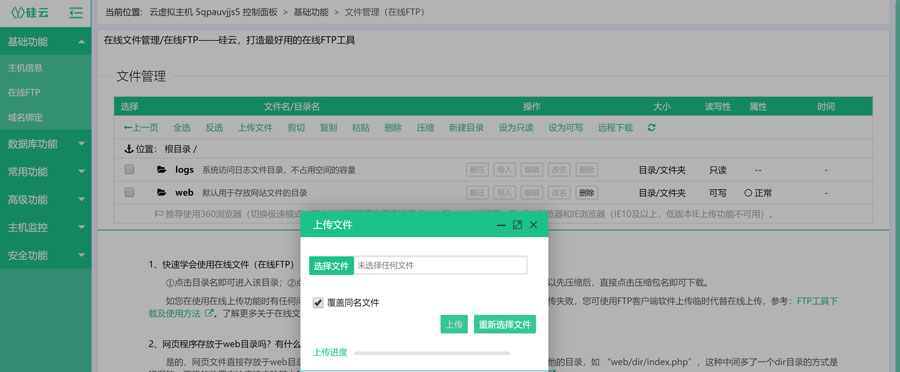Tick the logs row checkbox
Image resolution: width=900 pixels, height=372 pixels.
coord(130,170)
